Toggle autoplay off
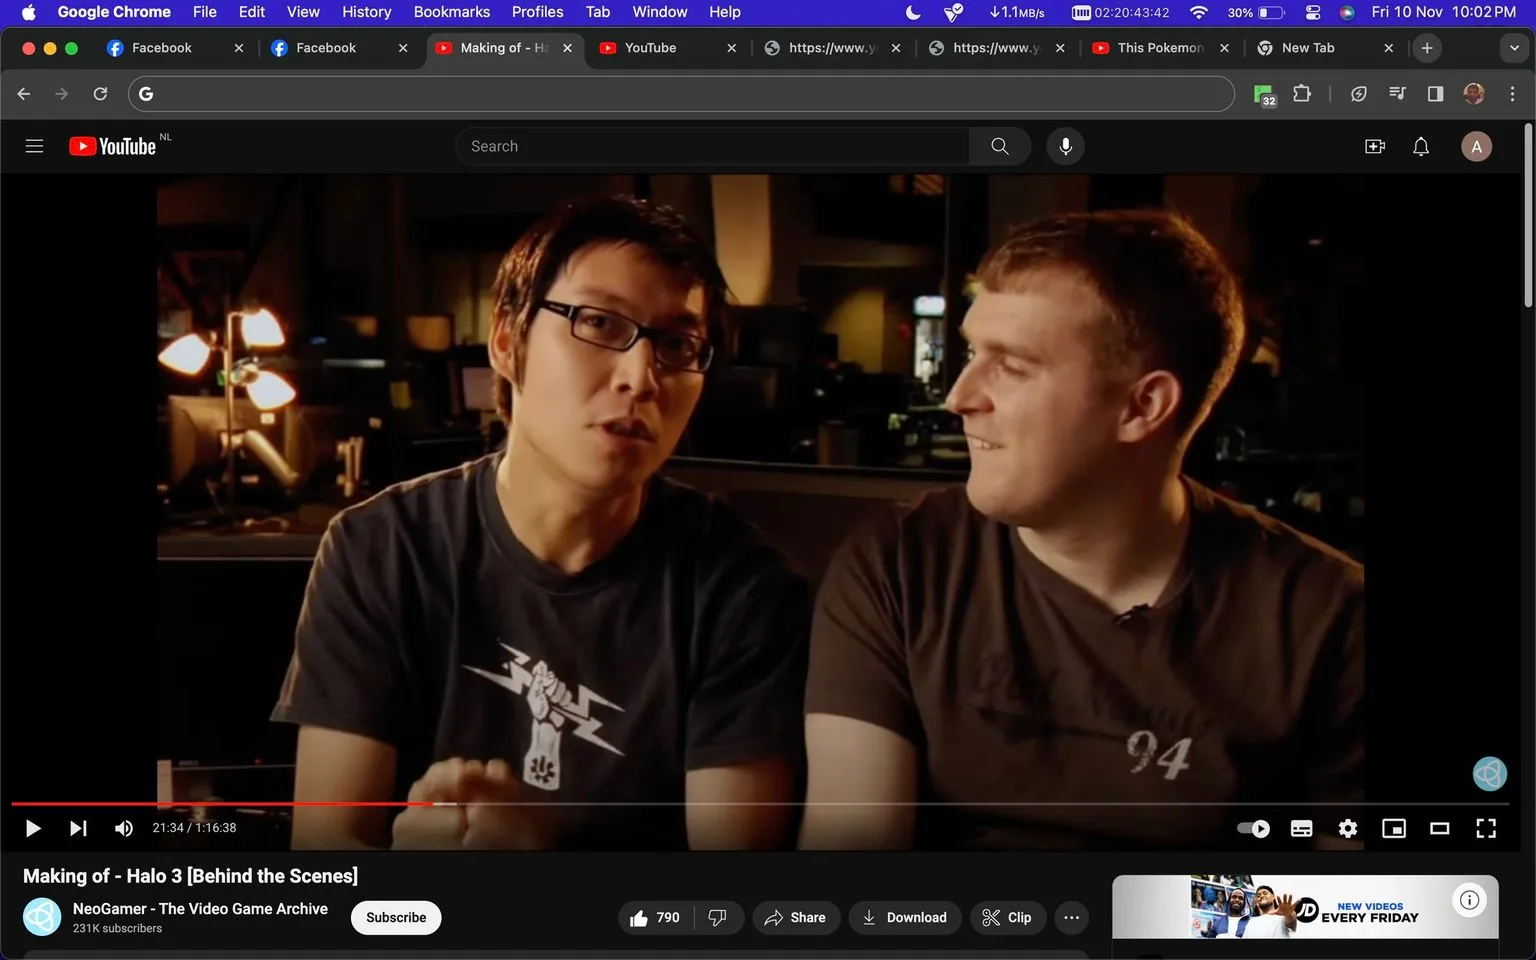This screenshot has width=1536, height=960. (1252, 828)
